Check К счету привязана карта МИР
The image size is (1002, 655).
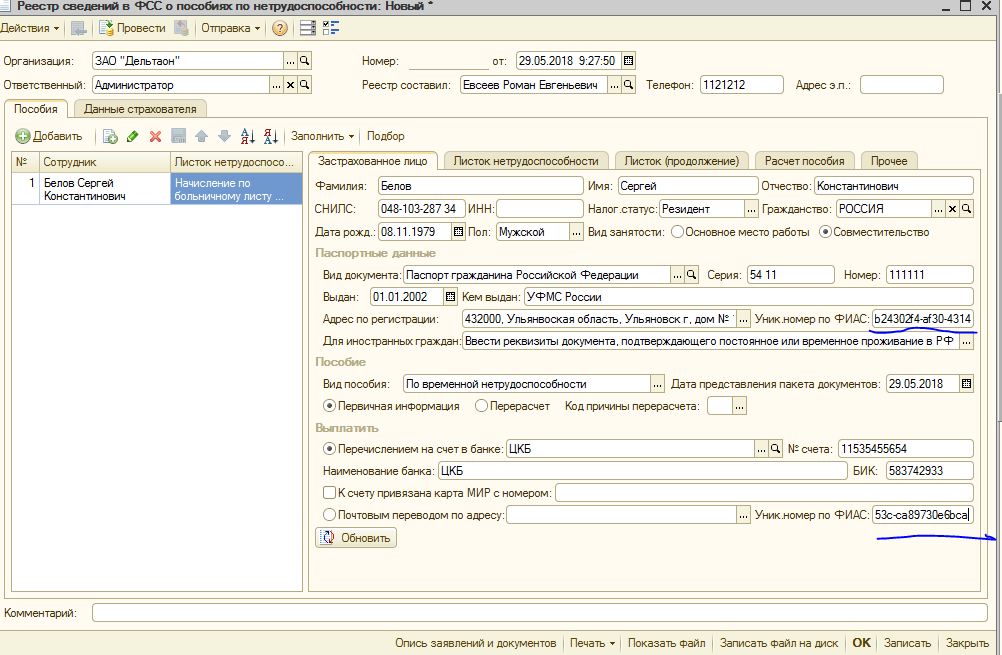(329, 493)
